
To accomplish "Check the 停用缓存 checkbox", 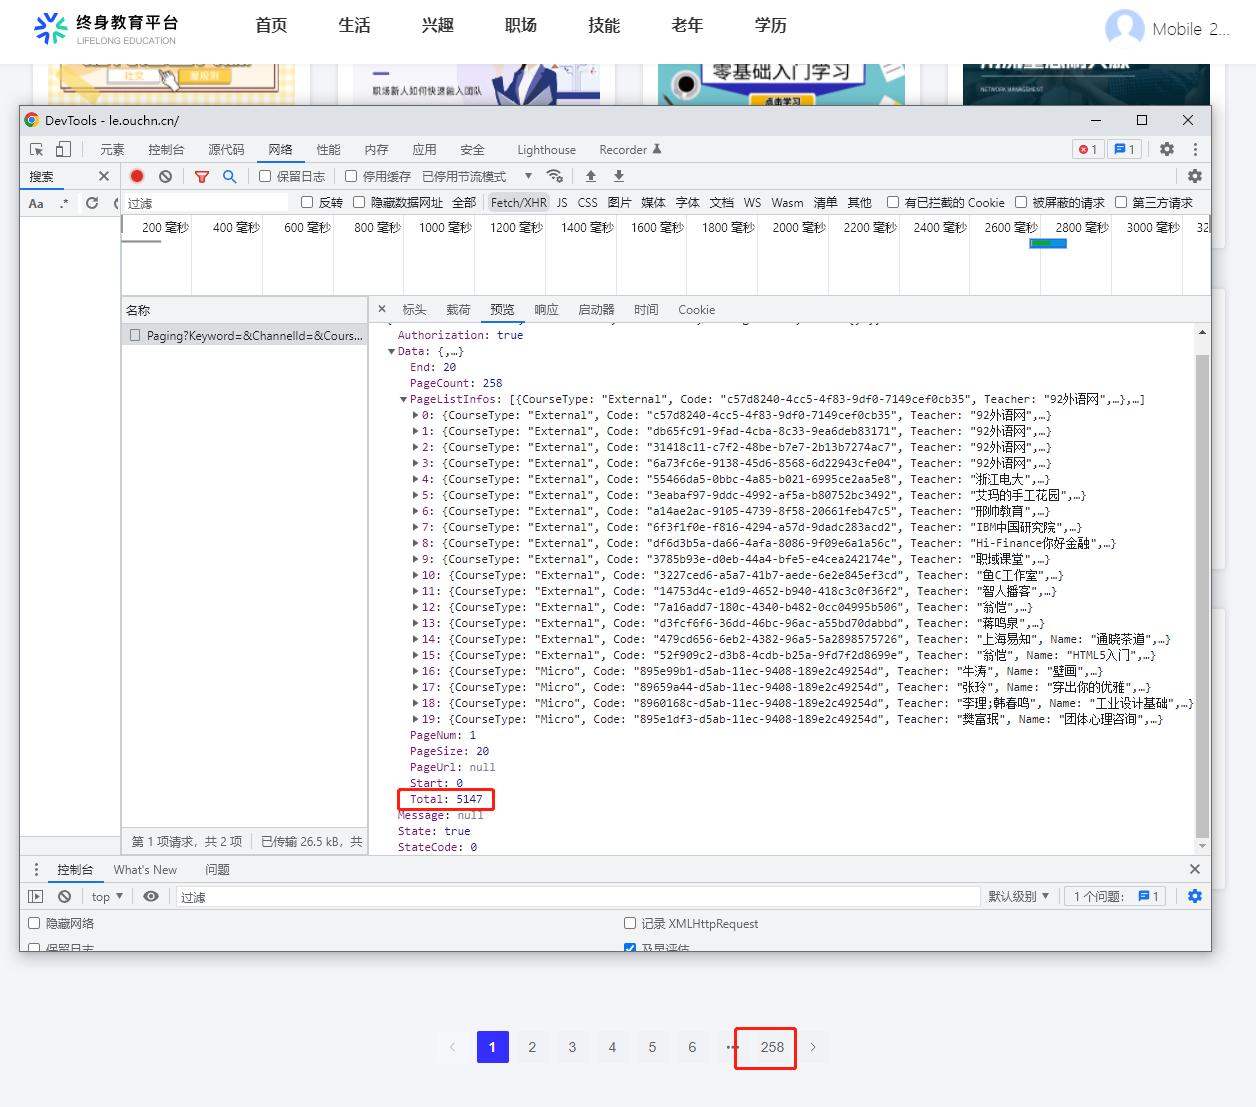I will pos(351,176).
